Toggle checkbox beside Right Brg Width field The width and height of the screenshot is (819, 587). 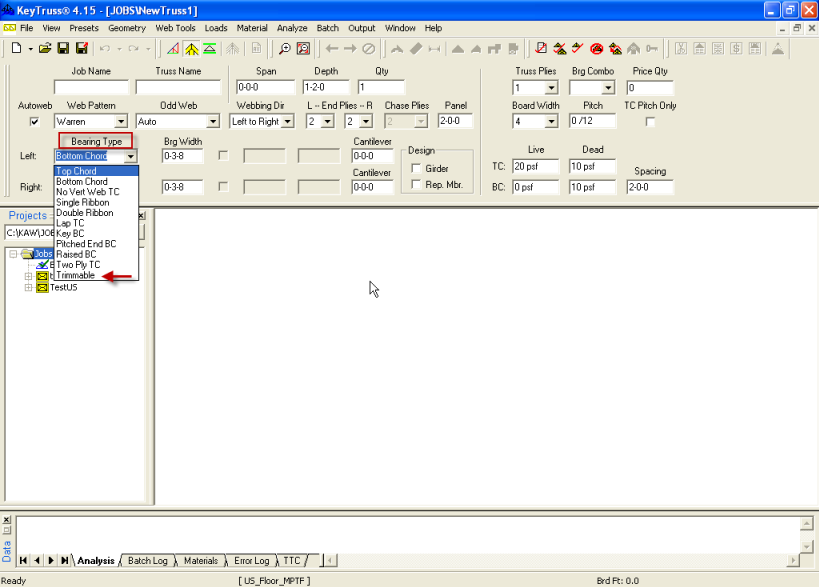(x=224, y=186)
